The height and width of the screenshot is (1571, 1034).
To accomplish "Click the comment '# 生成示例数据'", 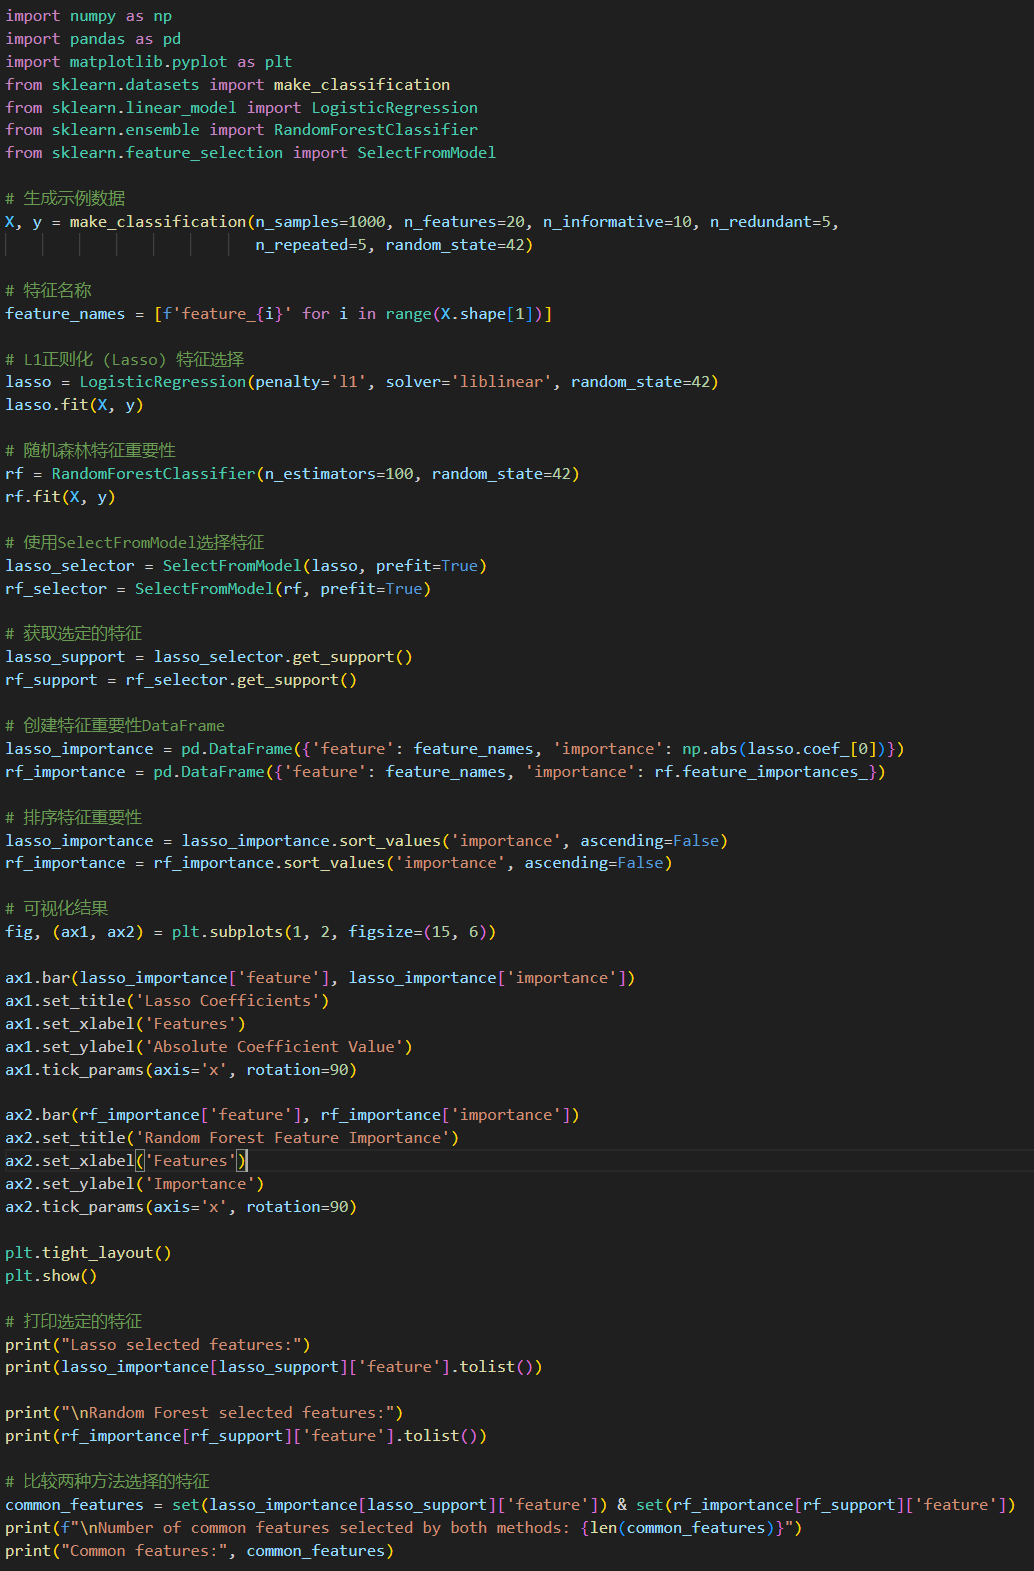I will [x=65, y=198].
